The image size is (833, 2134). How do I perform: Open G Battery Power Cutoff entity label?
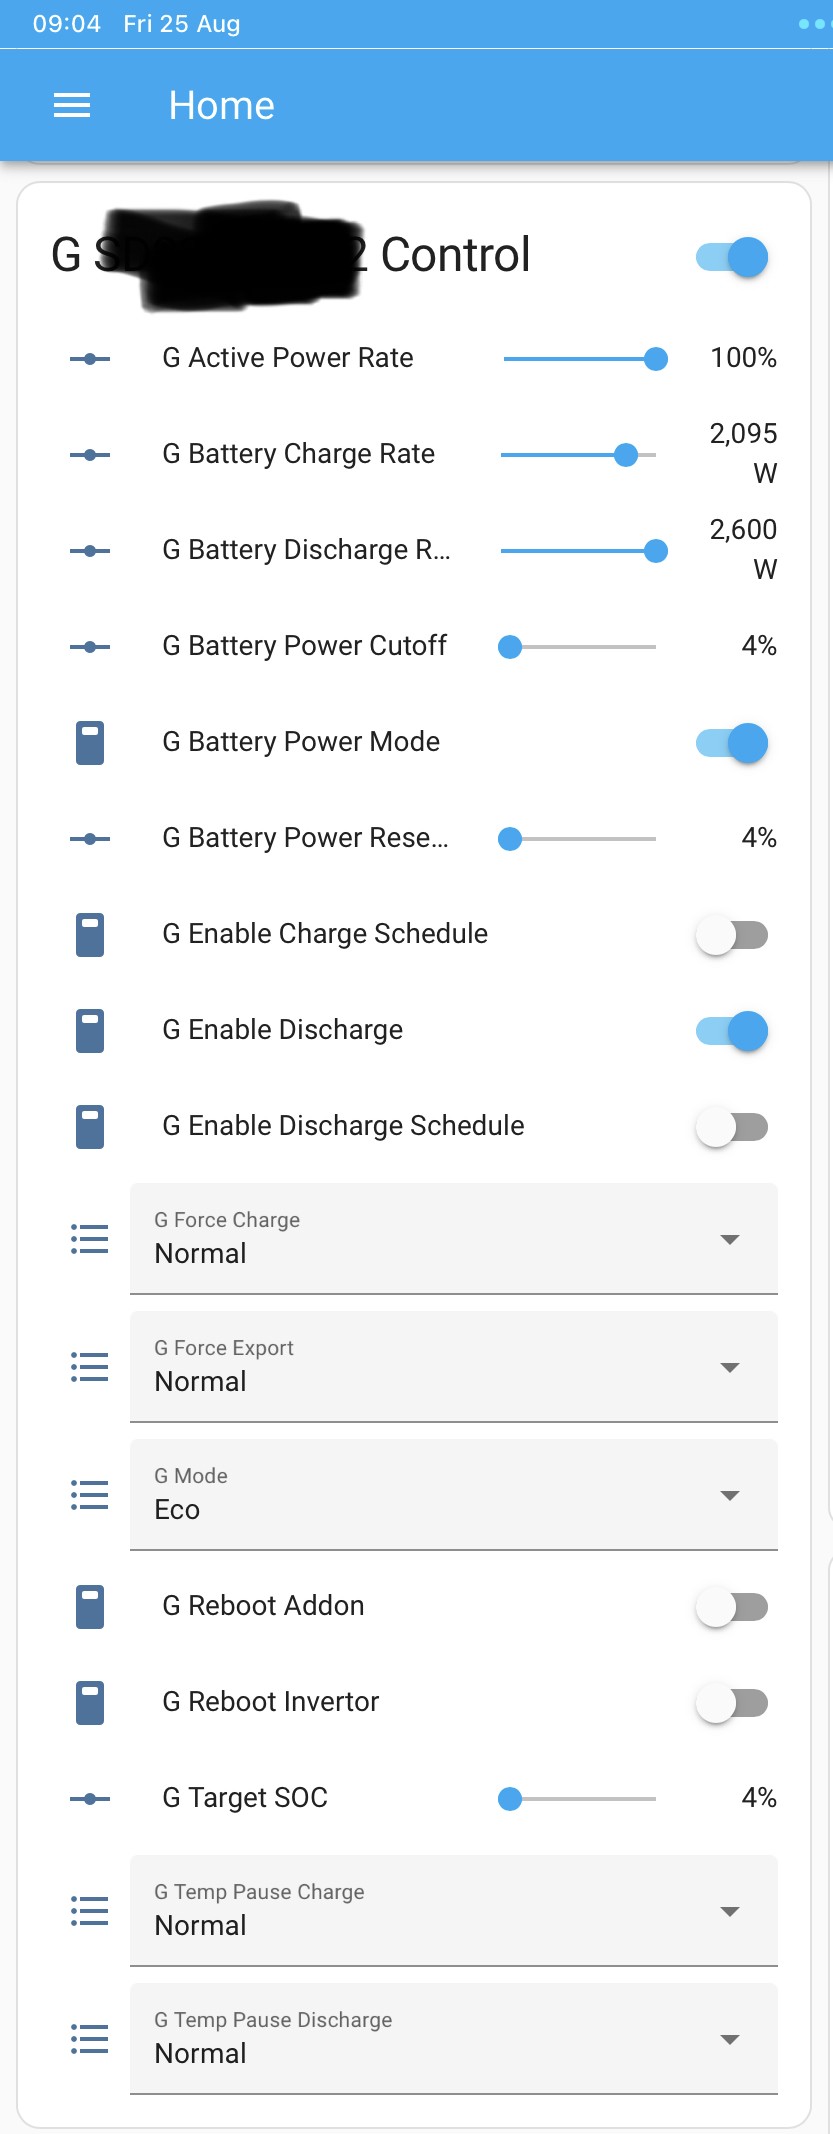click(x=304, y=646)
